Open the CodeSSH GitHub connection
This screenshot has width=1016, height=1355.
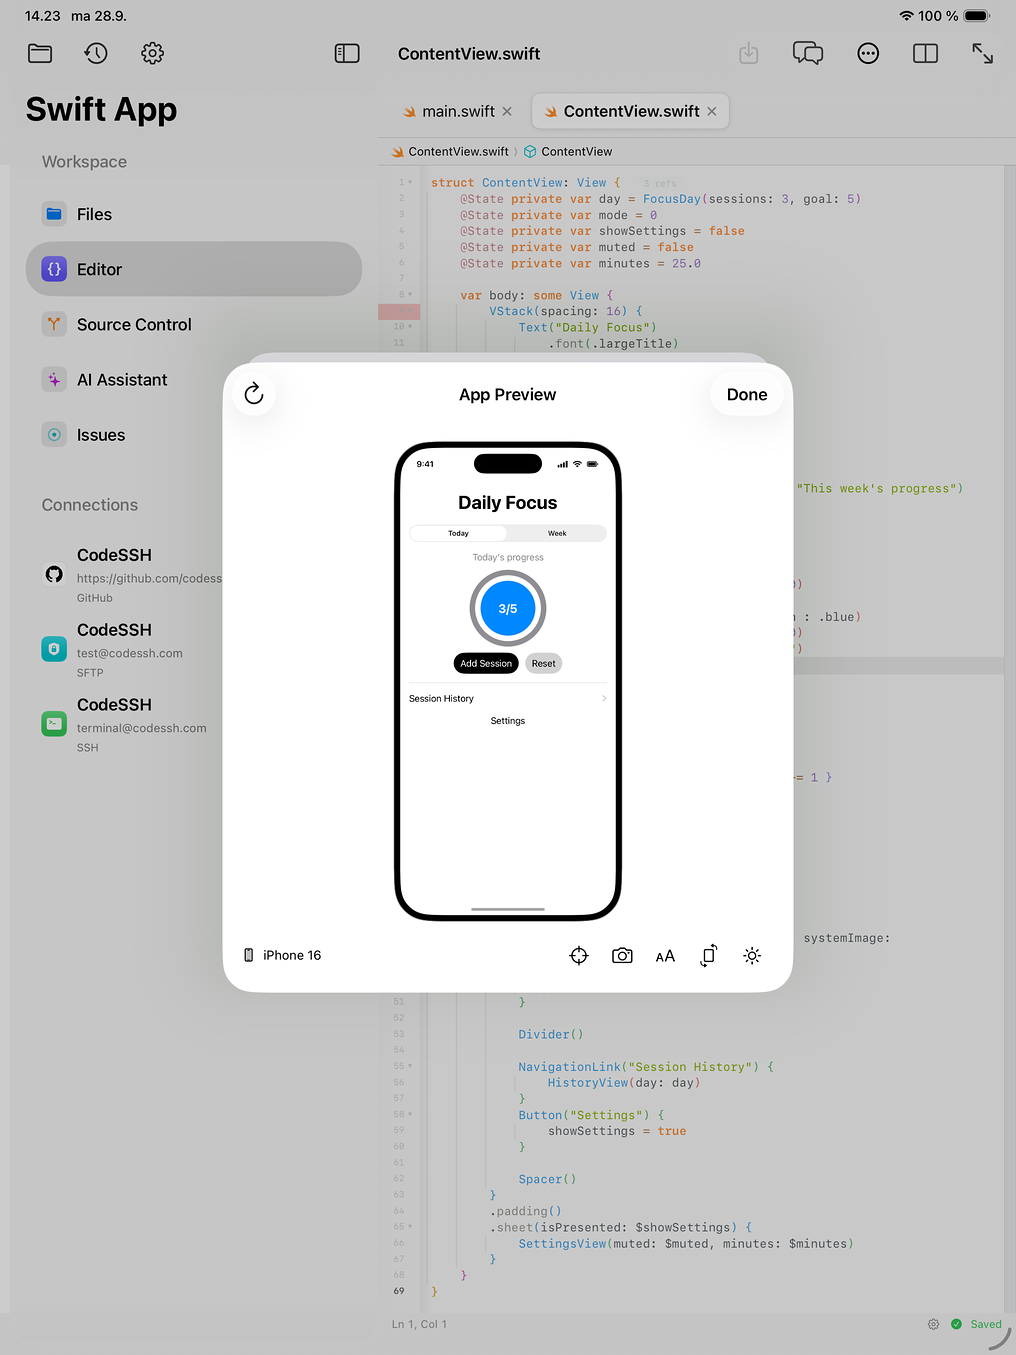[x=132, y=575]
